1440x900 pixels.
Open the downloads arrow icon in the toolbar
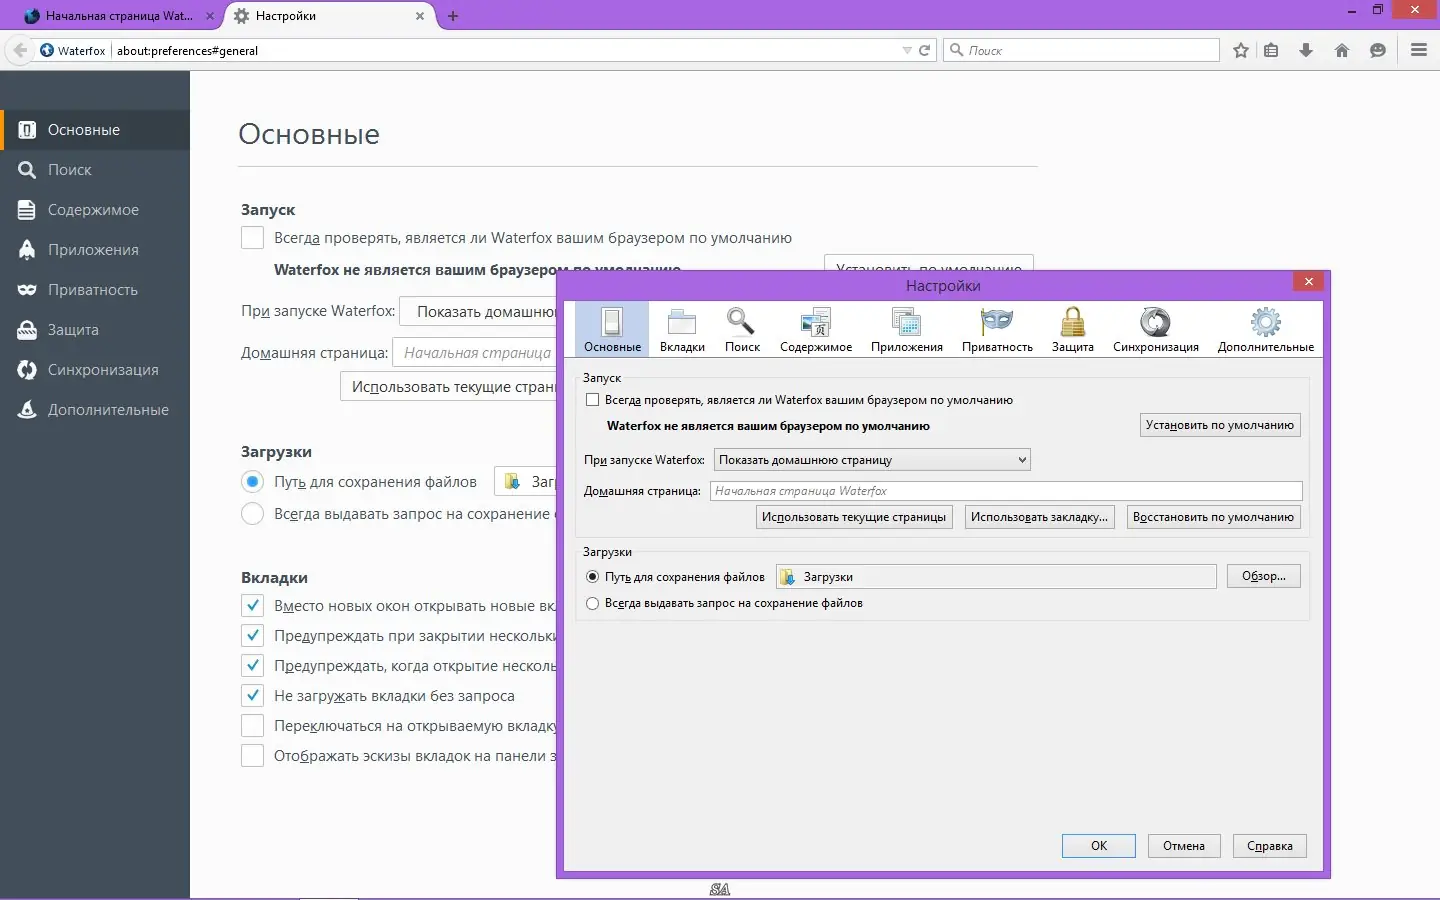point(1306,50)
